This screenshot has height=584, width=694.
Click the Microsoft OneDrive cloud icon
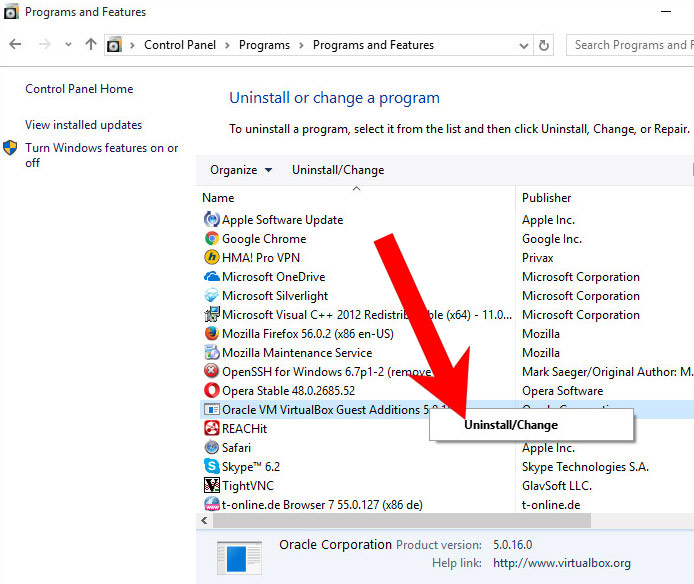point(212,276)
